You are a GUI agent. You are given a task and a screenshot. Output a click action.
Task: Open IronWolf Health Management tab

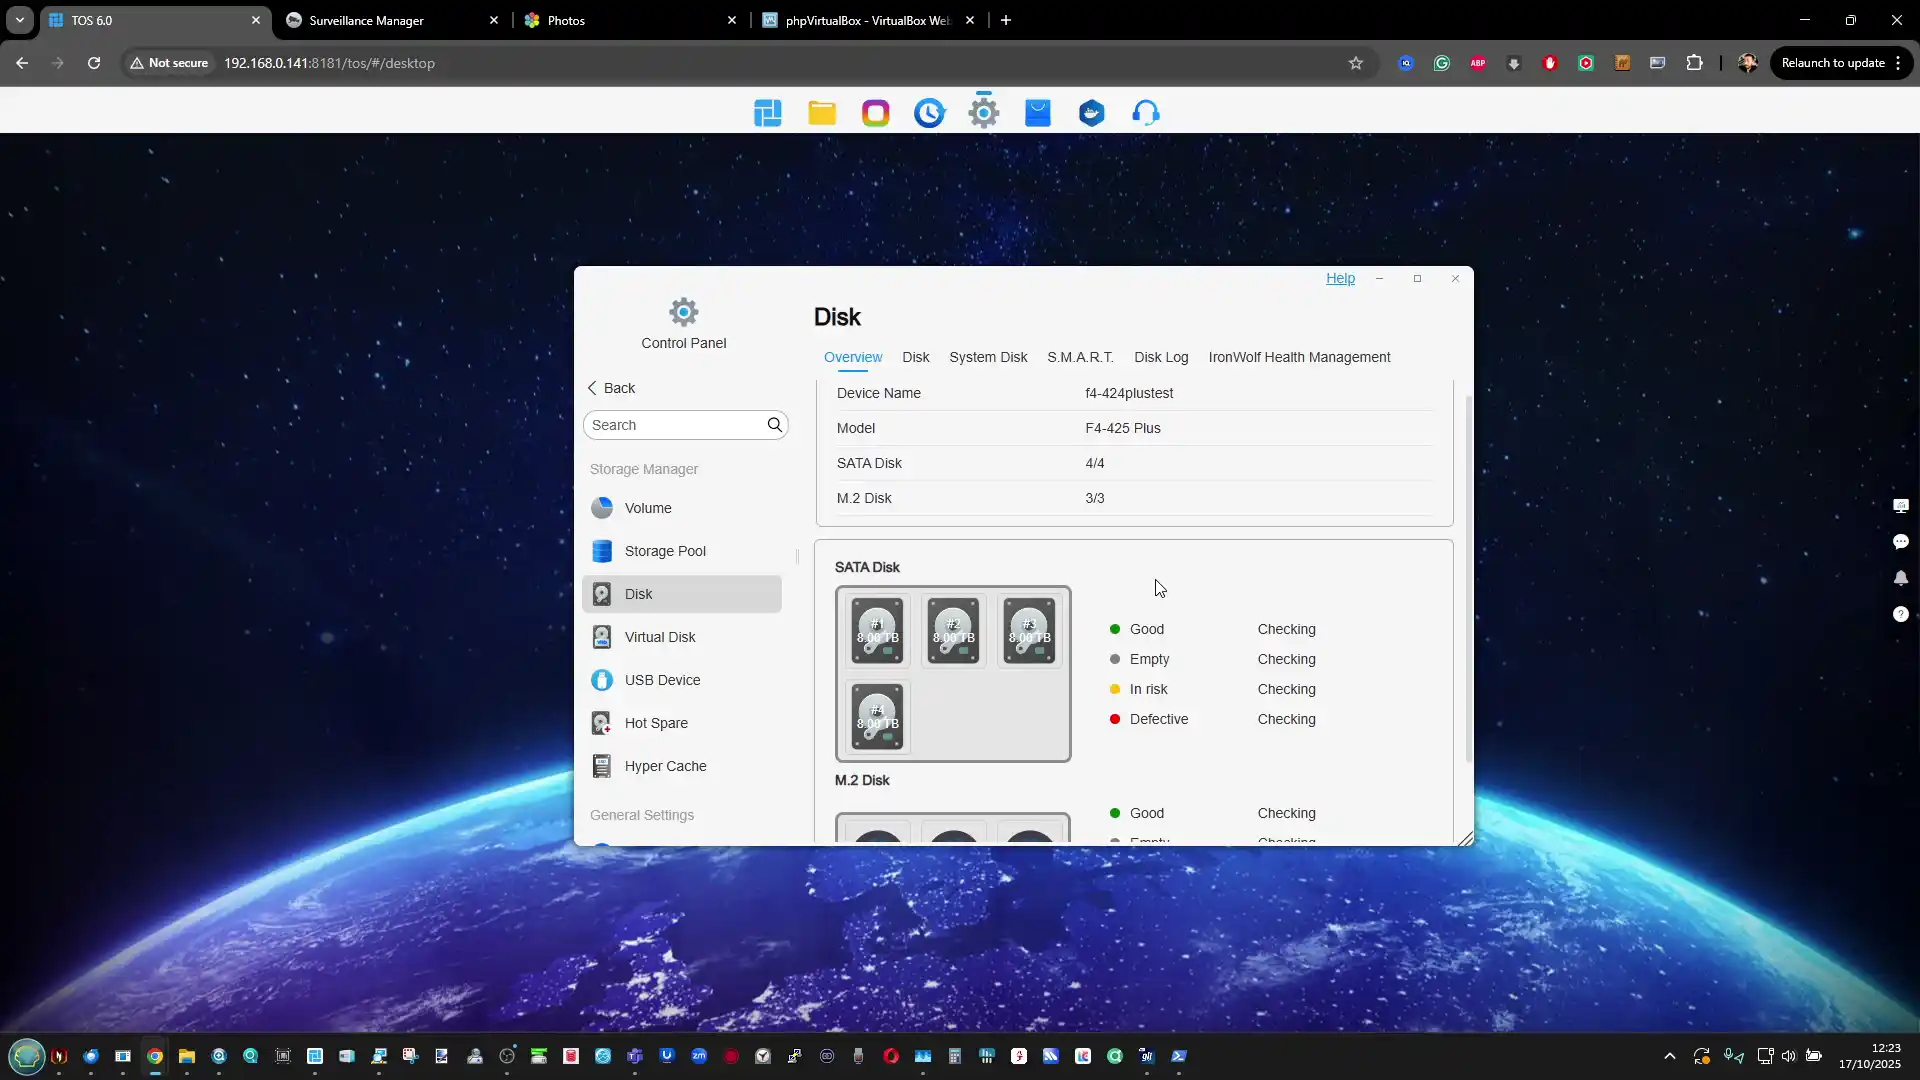pos(1299,357)
